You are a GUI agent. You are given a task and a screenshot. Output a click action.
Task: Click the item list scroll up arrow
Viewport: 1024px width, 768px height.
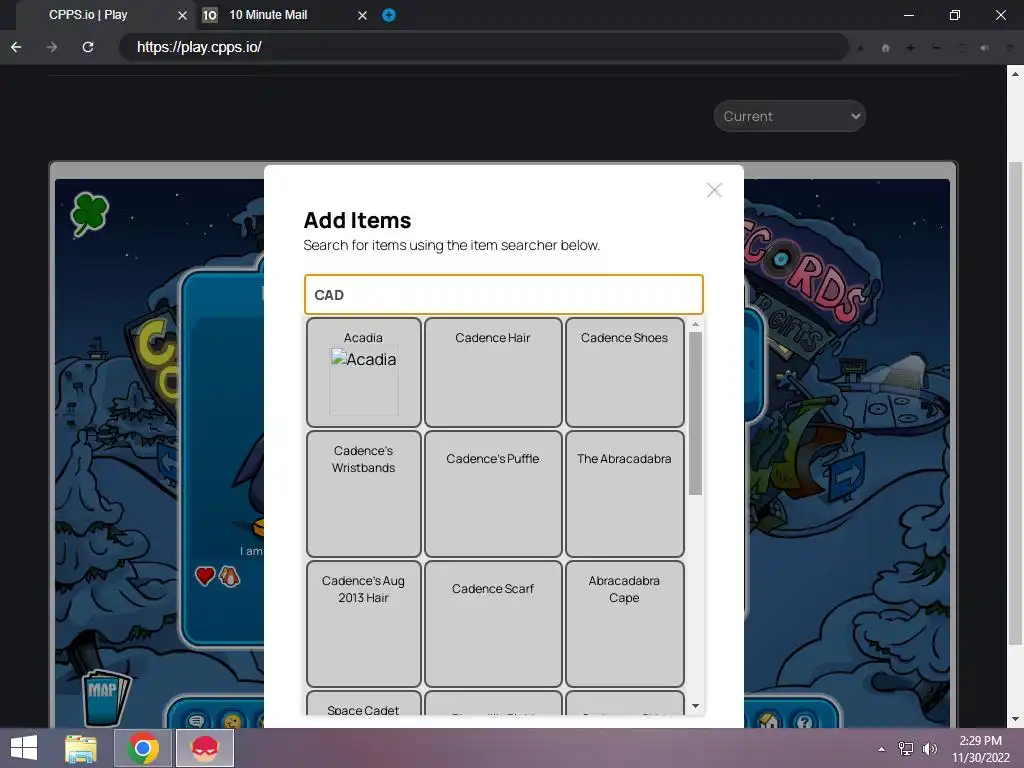696,324
